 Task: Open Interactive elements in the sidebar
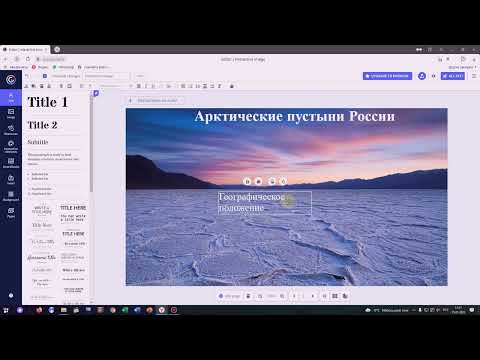click(x=11, y=147)
